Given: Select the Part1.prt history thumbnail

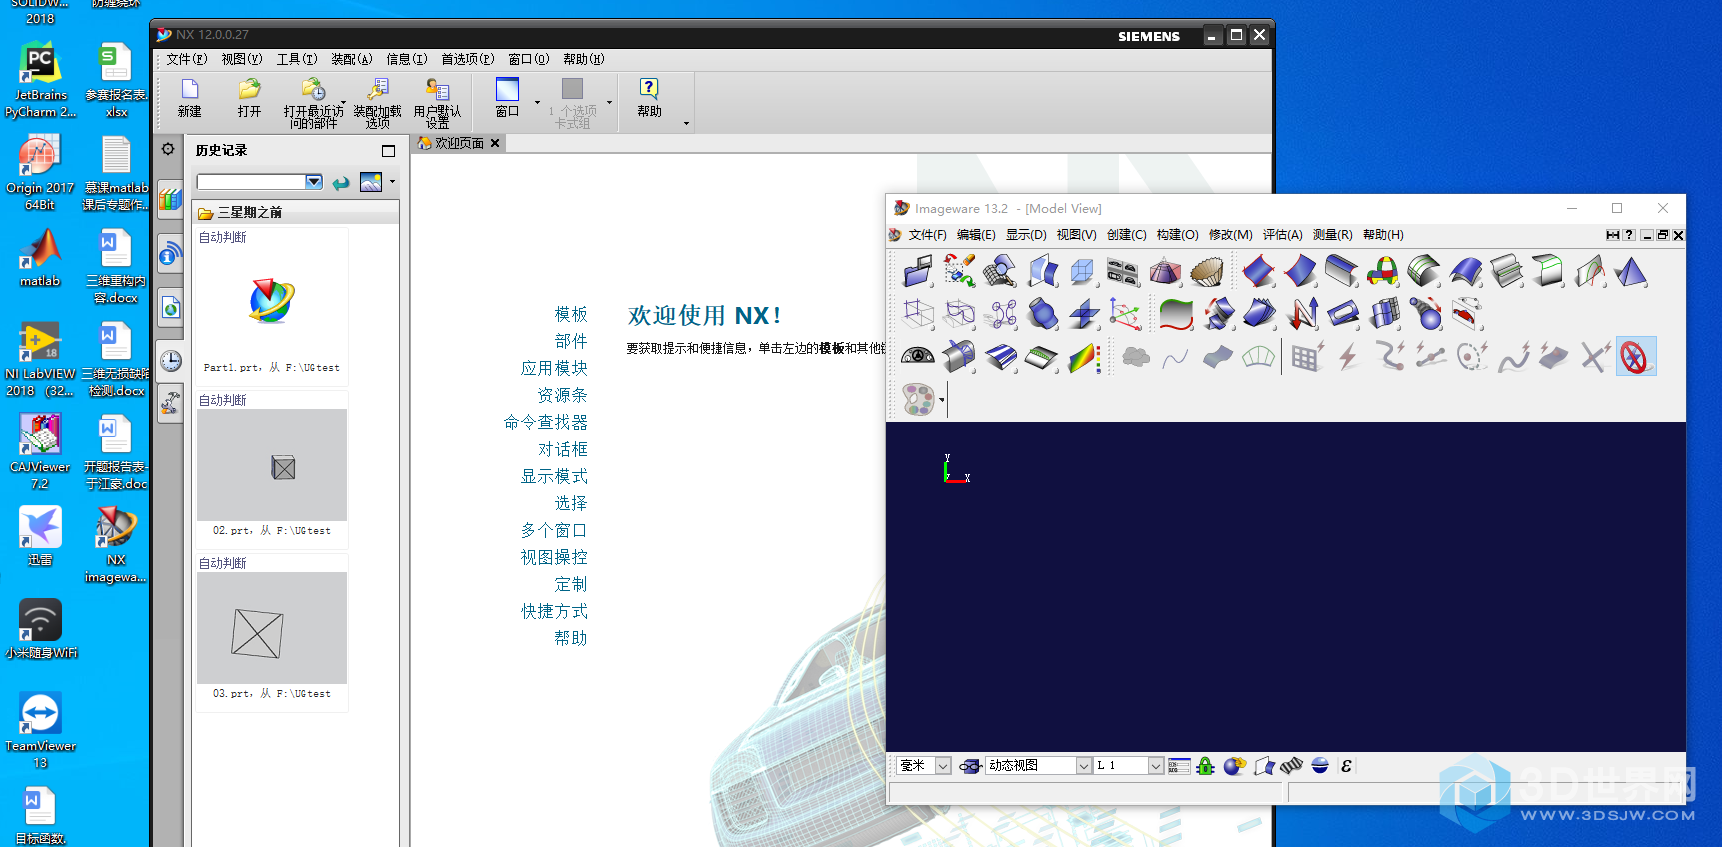Looking at the screenshot, I should tap(271, 302).
